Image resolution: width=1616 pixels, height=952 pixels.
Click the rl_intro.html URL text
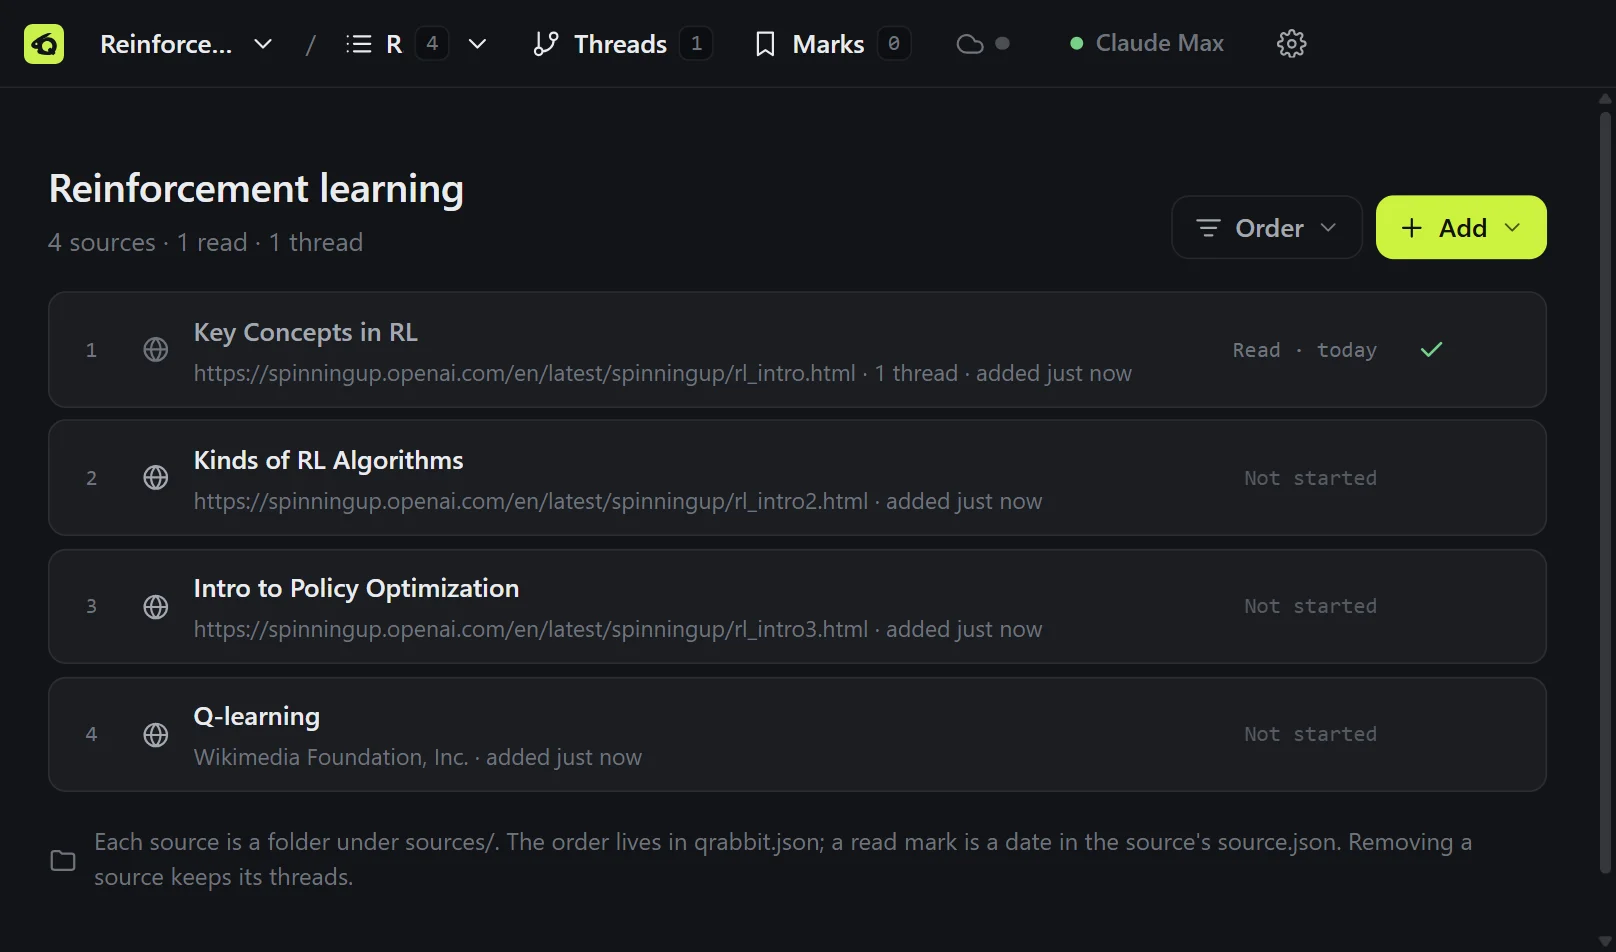[x=525, y=373]
